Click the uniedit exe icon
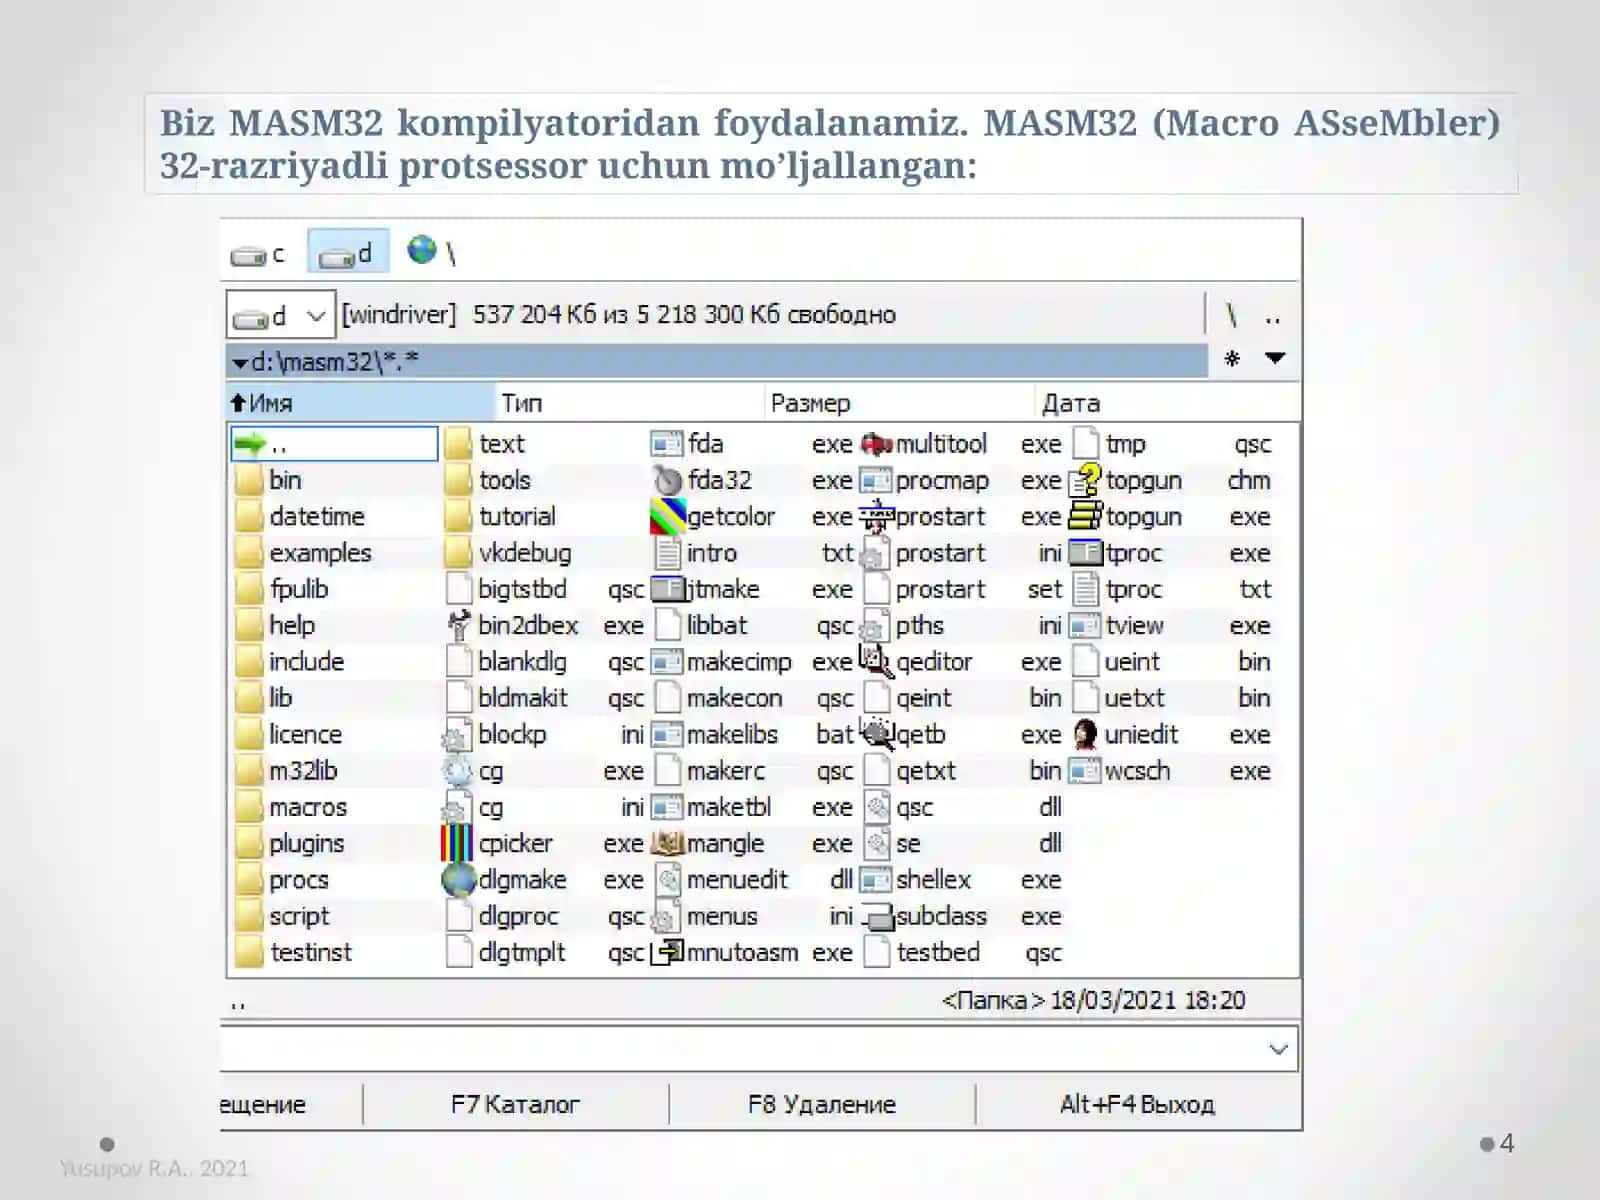The width and height of the screenshot is (1600, 1200). [x=1085, y=735]
